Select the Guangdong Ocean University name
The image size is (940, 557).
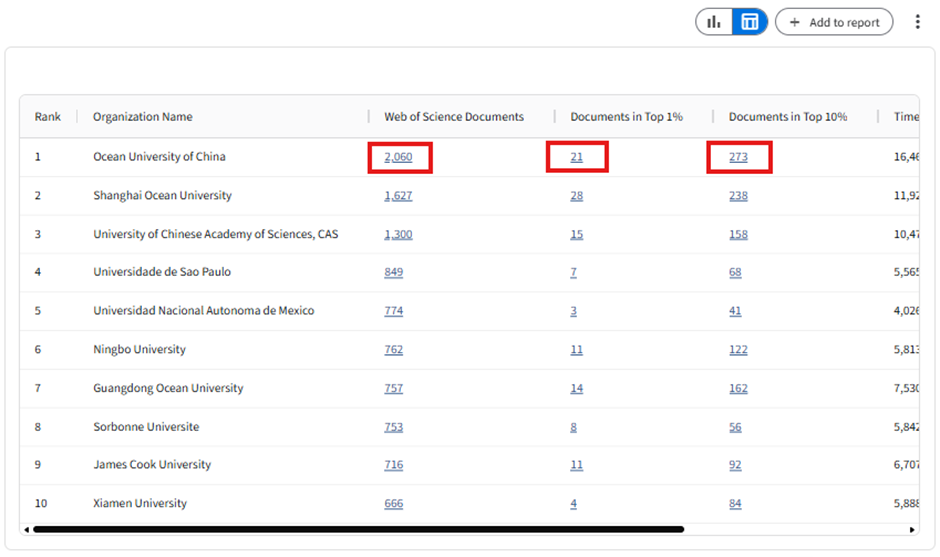168,388
